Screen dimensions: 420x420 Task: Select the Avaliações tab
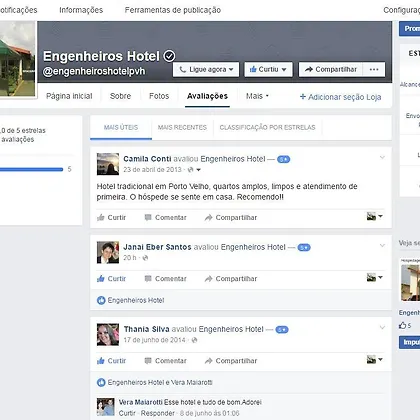(207, 96)
